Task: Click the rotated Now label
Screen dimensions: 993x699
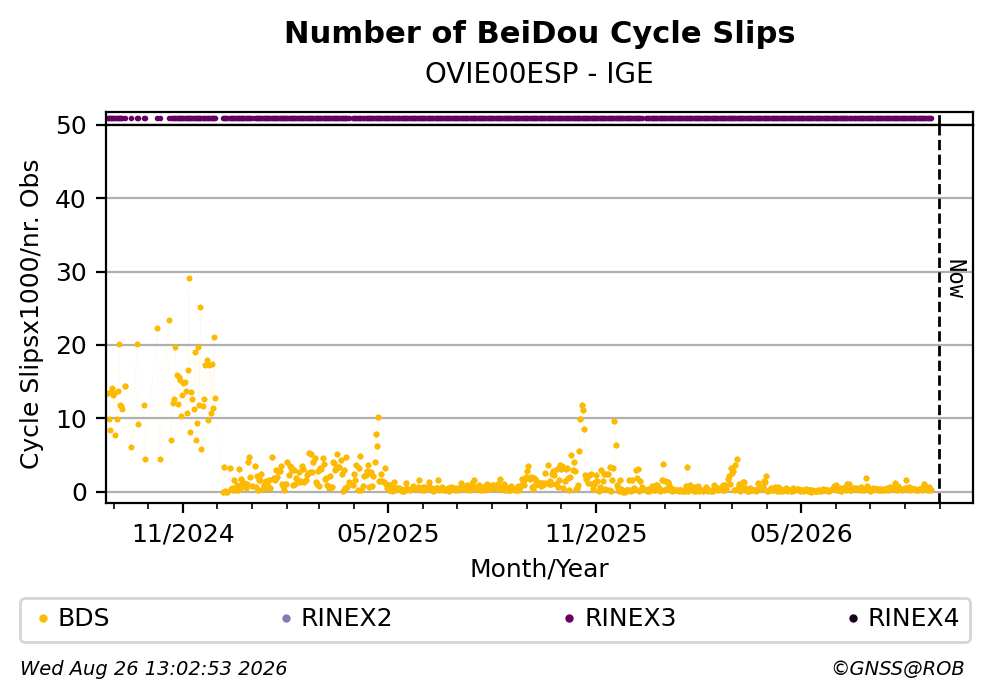Action: point(958,279)
